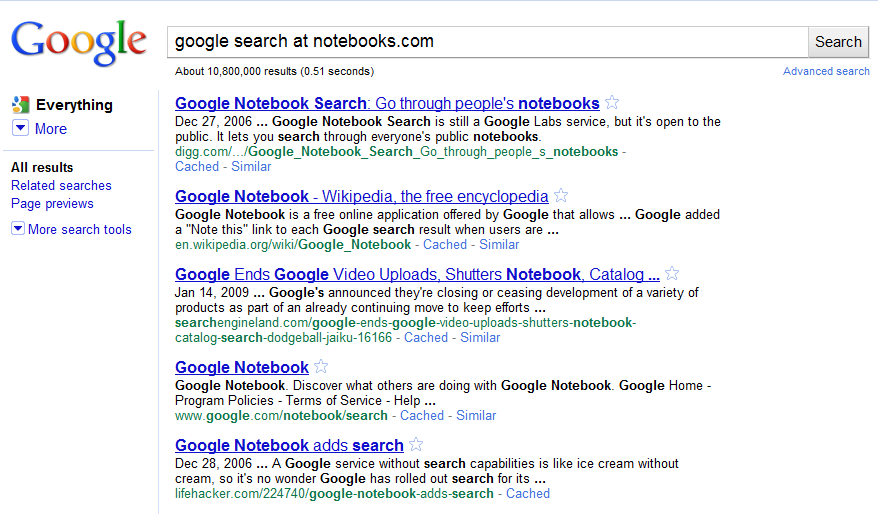The width and height of the screenshot is (878, 514).
Task: Open Cached link for digg result
Action: coord(197,166)
